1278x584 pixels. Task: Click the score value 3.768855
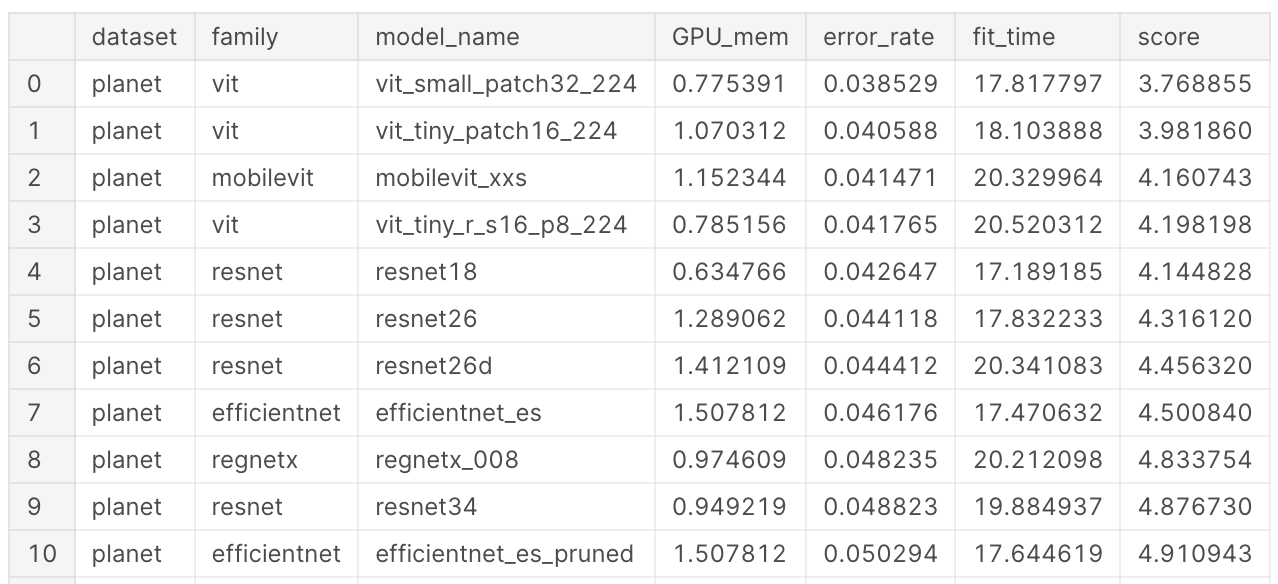(1195, 84)
